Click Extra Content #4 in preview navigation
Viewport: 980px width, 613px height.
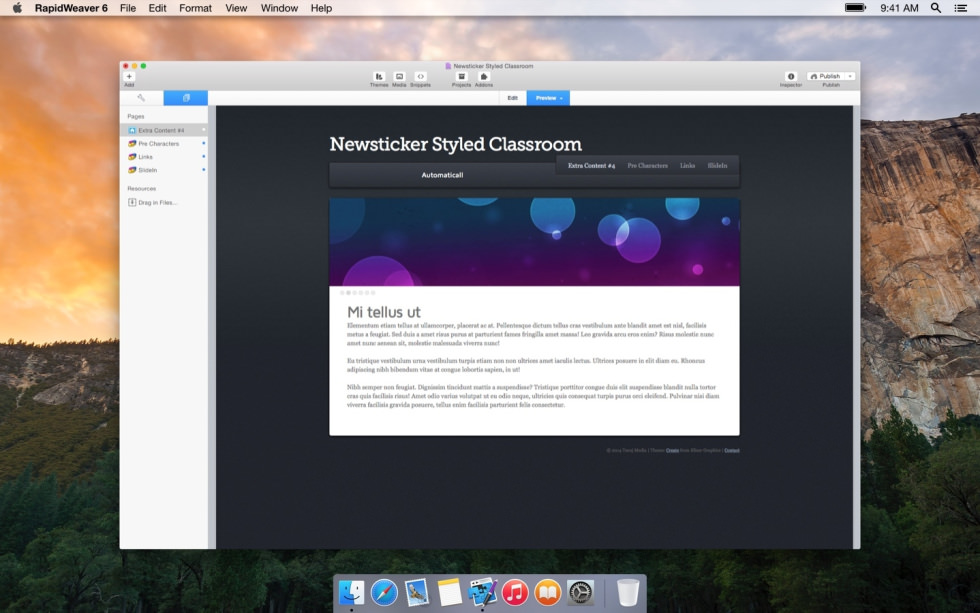[591, 166]
